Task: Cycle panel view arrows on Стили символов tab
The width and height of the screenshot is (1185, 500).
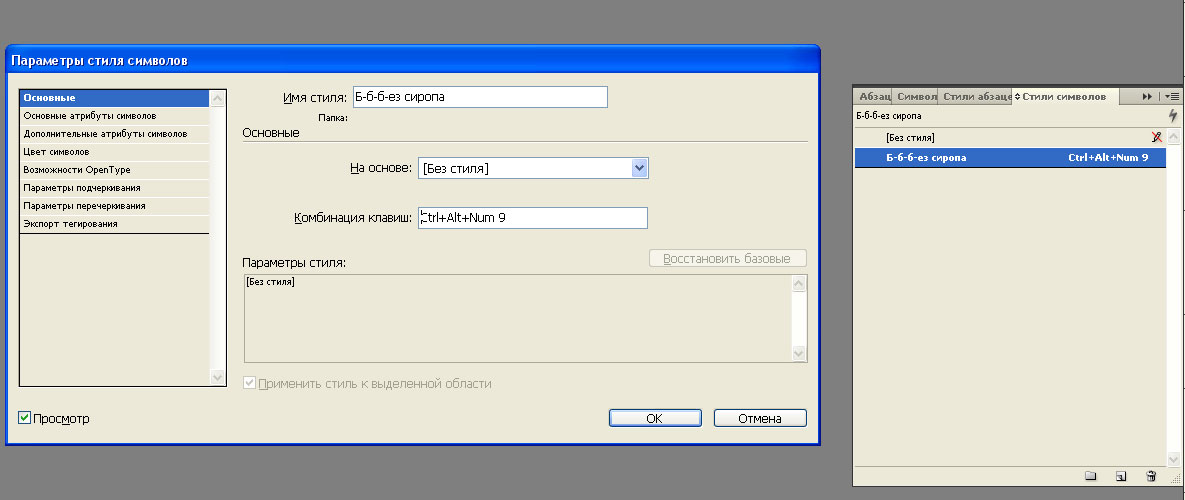Action: [1017, 97]
